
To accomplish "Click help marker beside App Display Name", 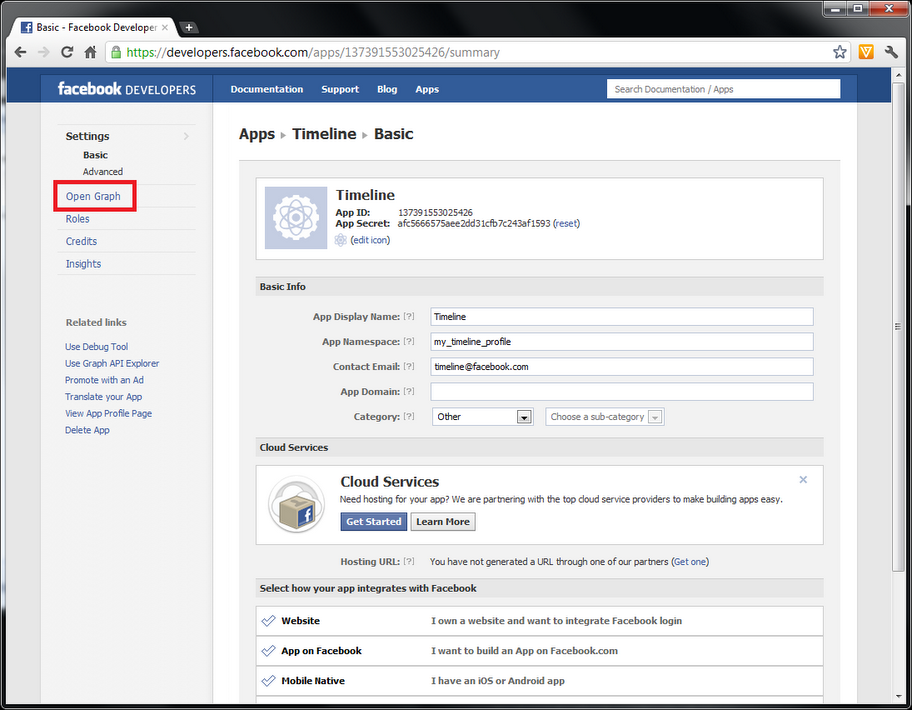I will pyautogui.click(x=409, y=316).
